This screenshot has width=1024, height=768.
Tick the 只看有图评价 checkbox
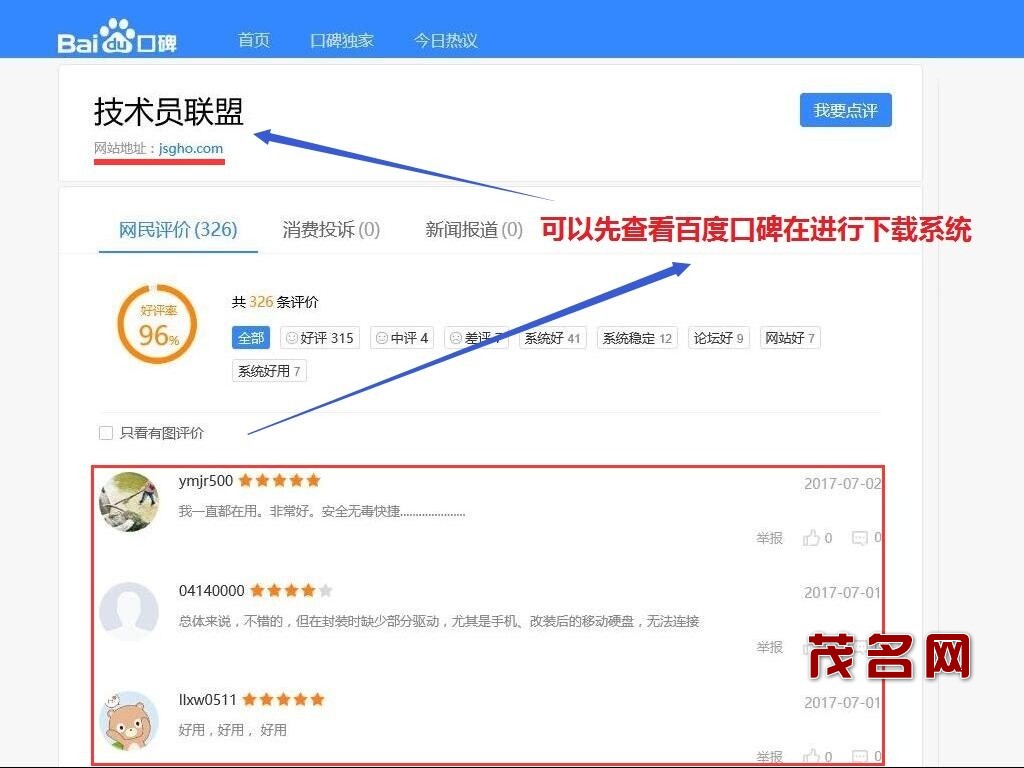pyautogui.click(x=106, y=433)
